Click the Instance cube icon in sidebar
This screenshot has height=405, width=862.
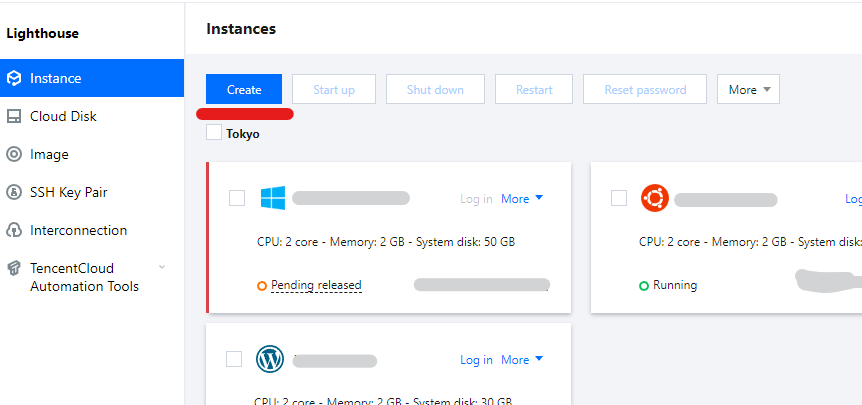[x=14, y=78]
